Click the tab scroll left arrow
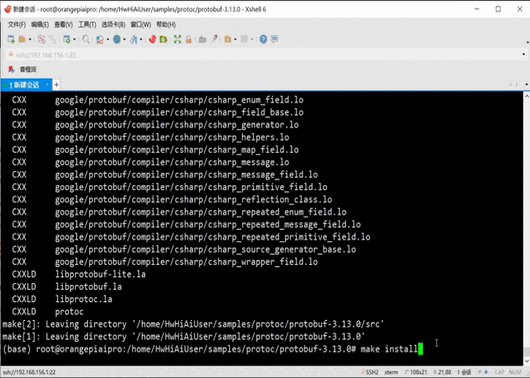This screenshot has width=530, height=378. 511,85
